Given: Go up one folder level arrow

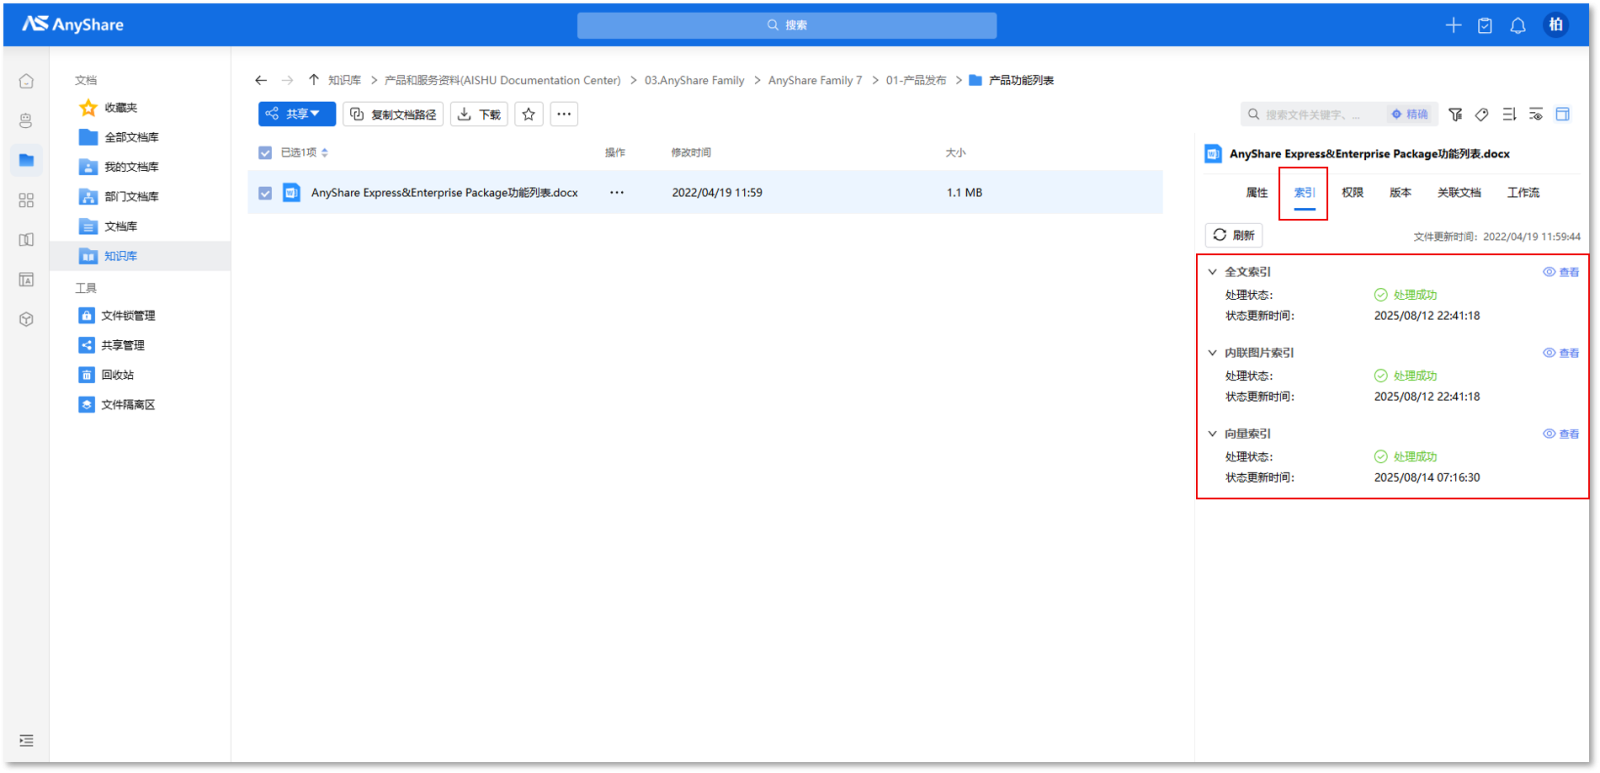Looking at the screenshot, I should (x=314, y=80).
